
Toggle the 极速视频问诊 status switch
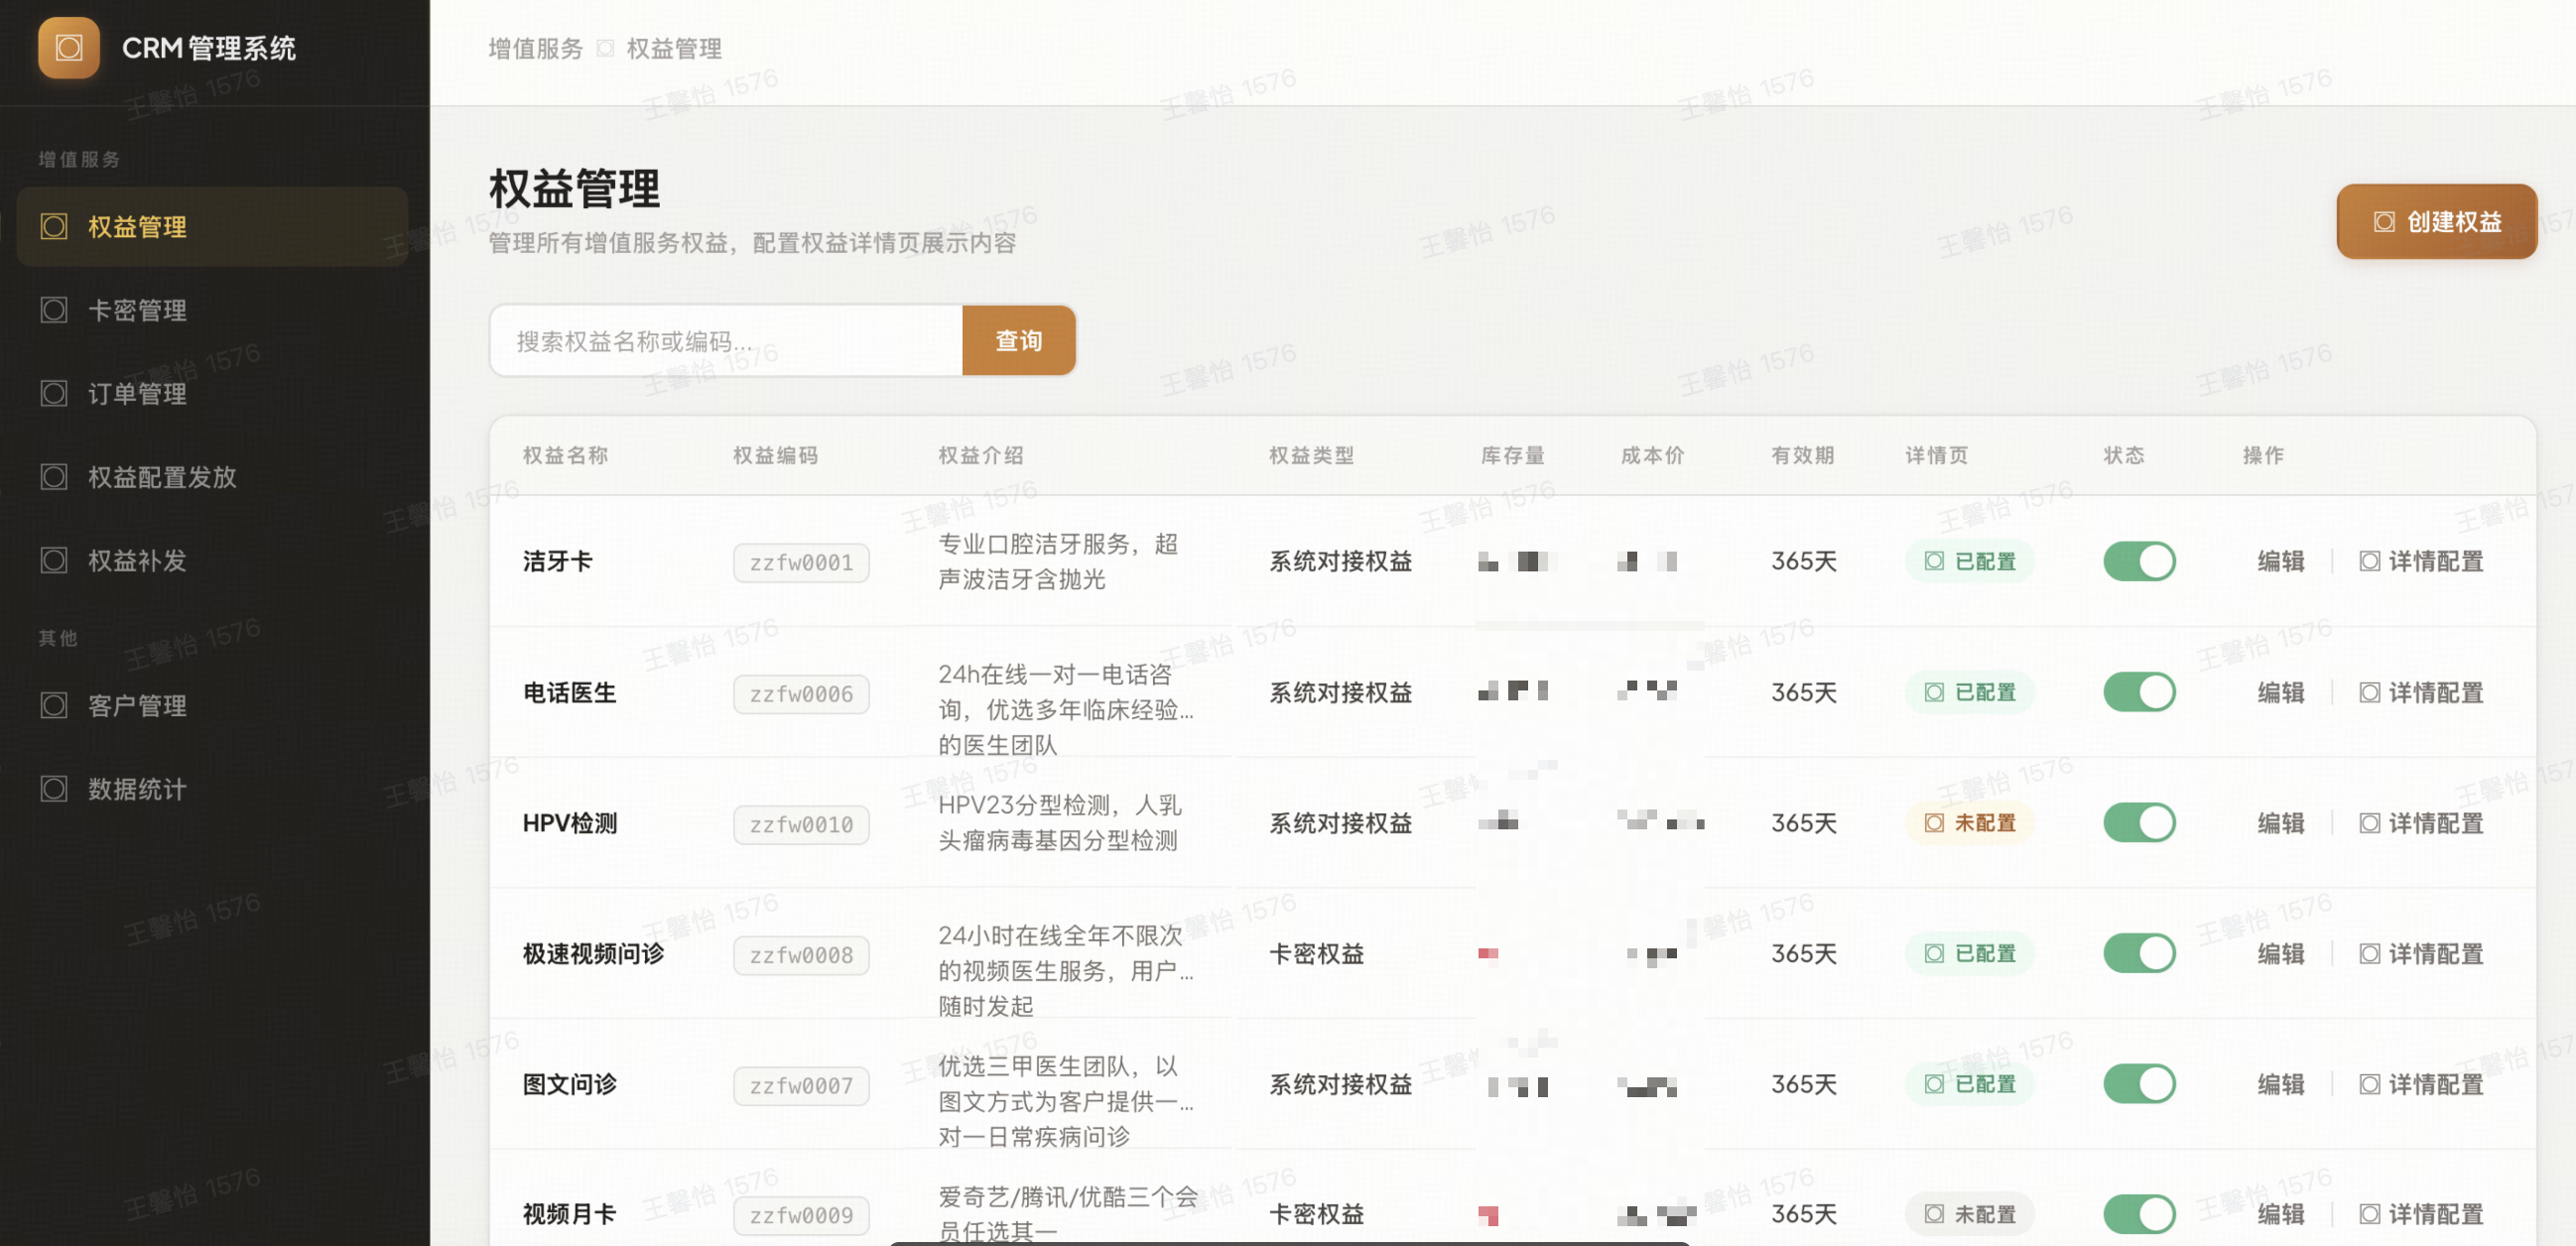click(x=2138, y=953)
